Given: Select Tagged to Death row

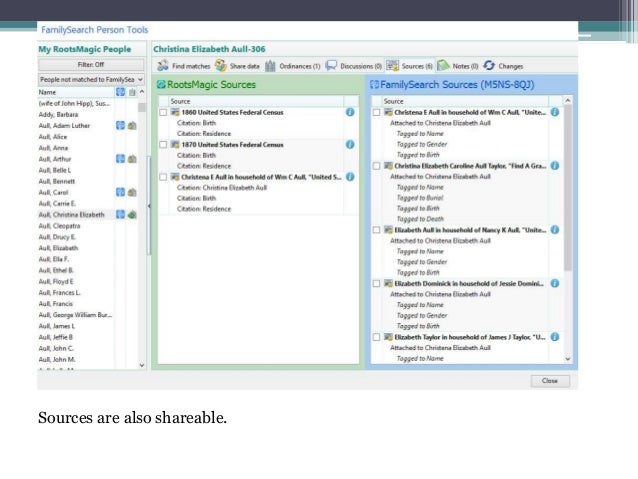Looking at the screenshot, I should point(420,219).
